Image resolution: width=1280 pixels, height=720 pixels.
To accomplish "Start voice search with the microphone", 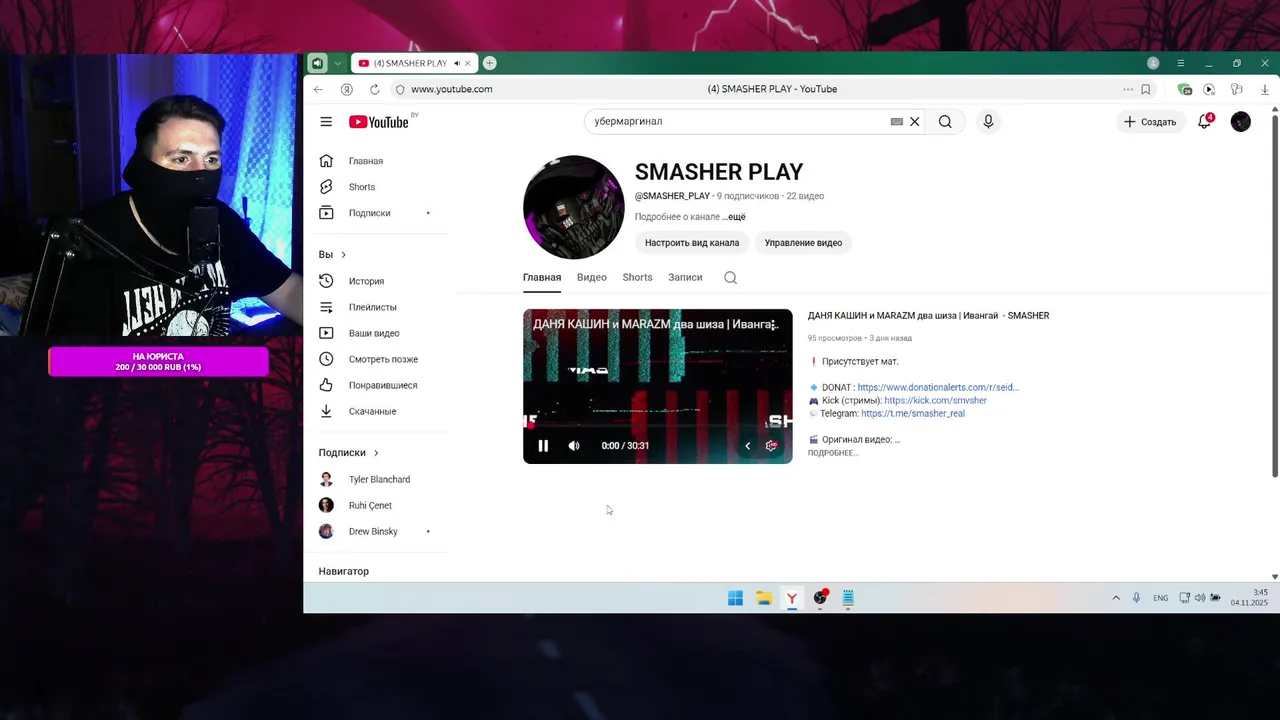I will pyautogui.click(x=988, y=122).
